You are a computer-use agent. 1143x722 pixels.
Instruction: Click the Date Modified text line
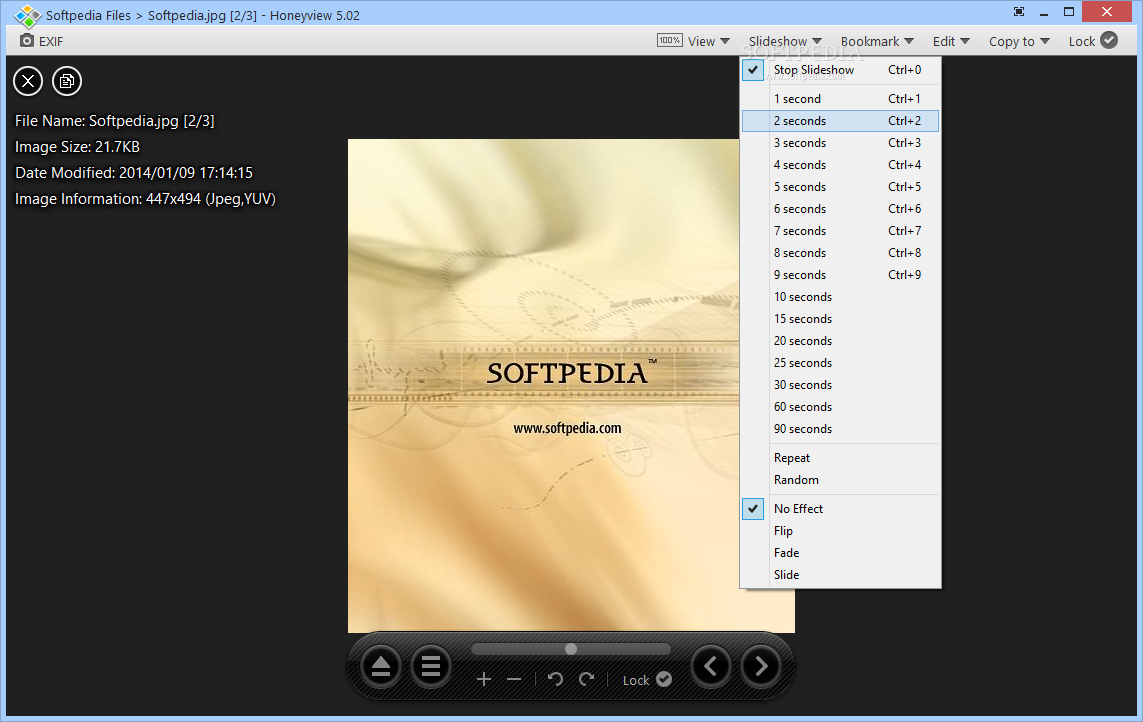134,173
